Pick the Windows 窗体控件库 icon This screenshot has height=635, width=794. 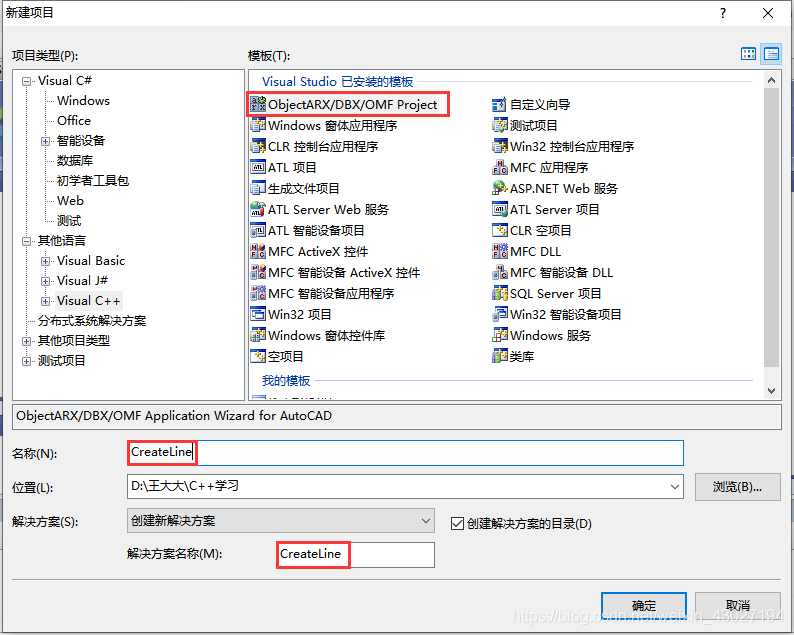click(x=258, y=335)
